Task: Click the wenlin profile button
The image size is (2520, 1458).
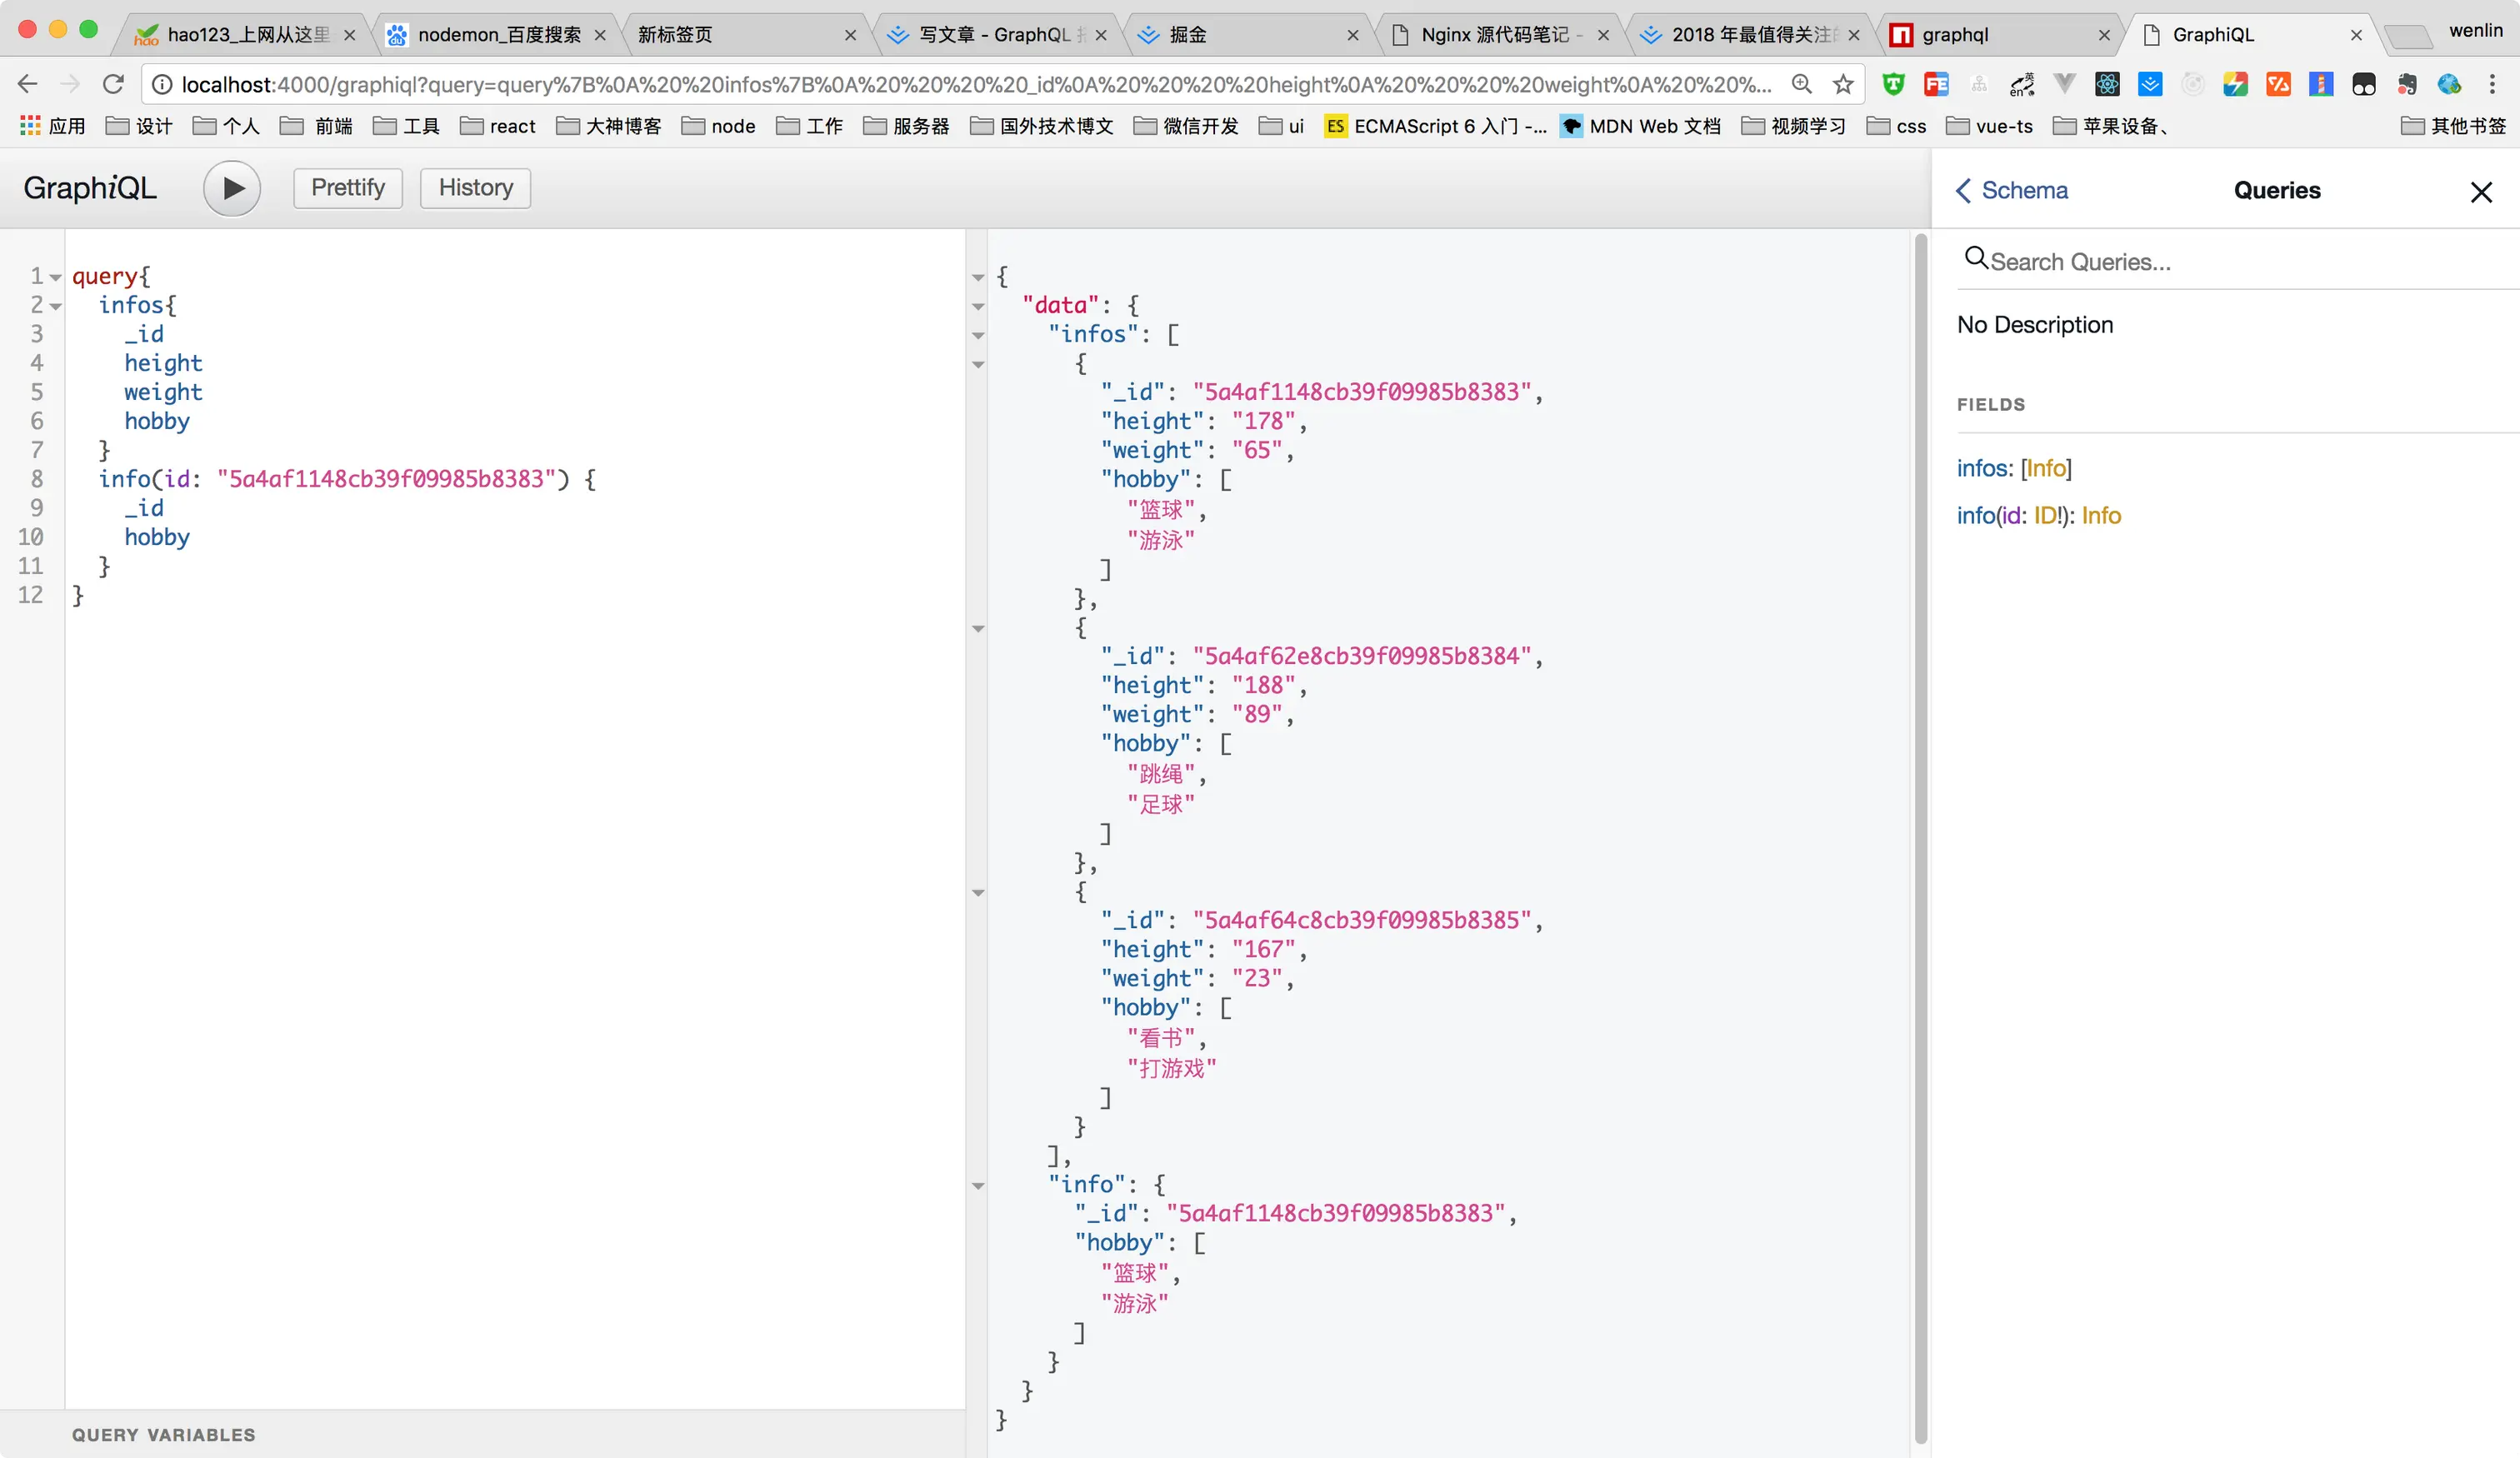Action: [x=2476, y=31]
